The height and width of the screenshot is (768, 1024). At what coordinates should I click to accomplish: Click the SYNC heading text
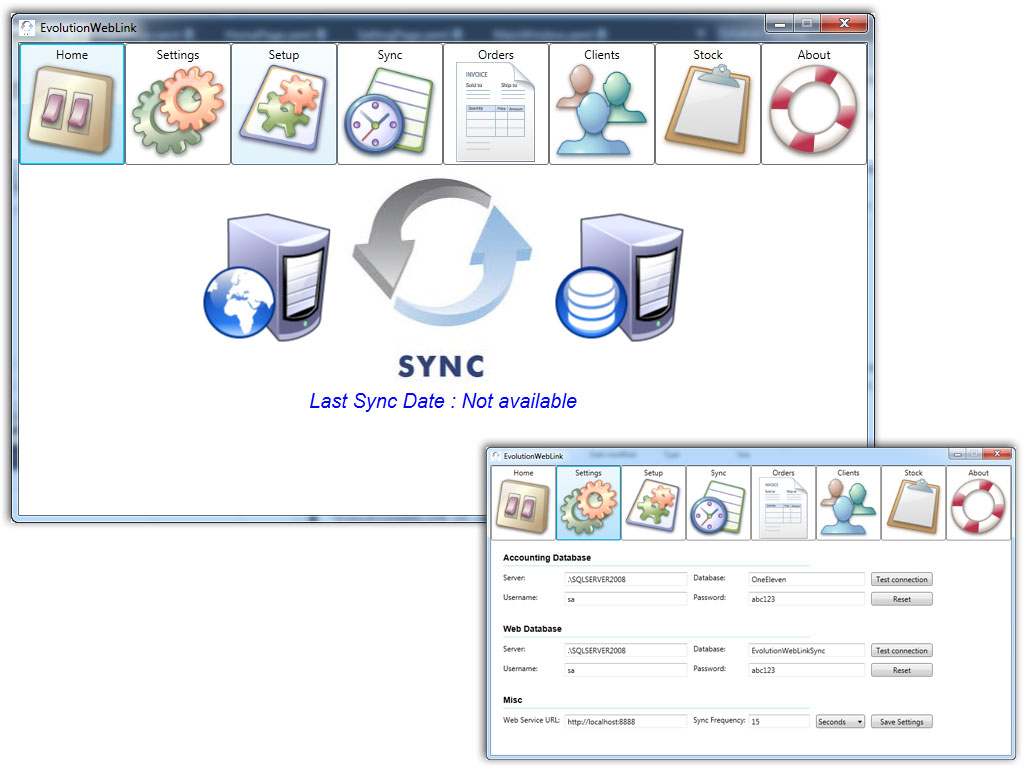coord(441,366)
